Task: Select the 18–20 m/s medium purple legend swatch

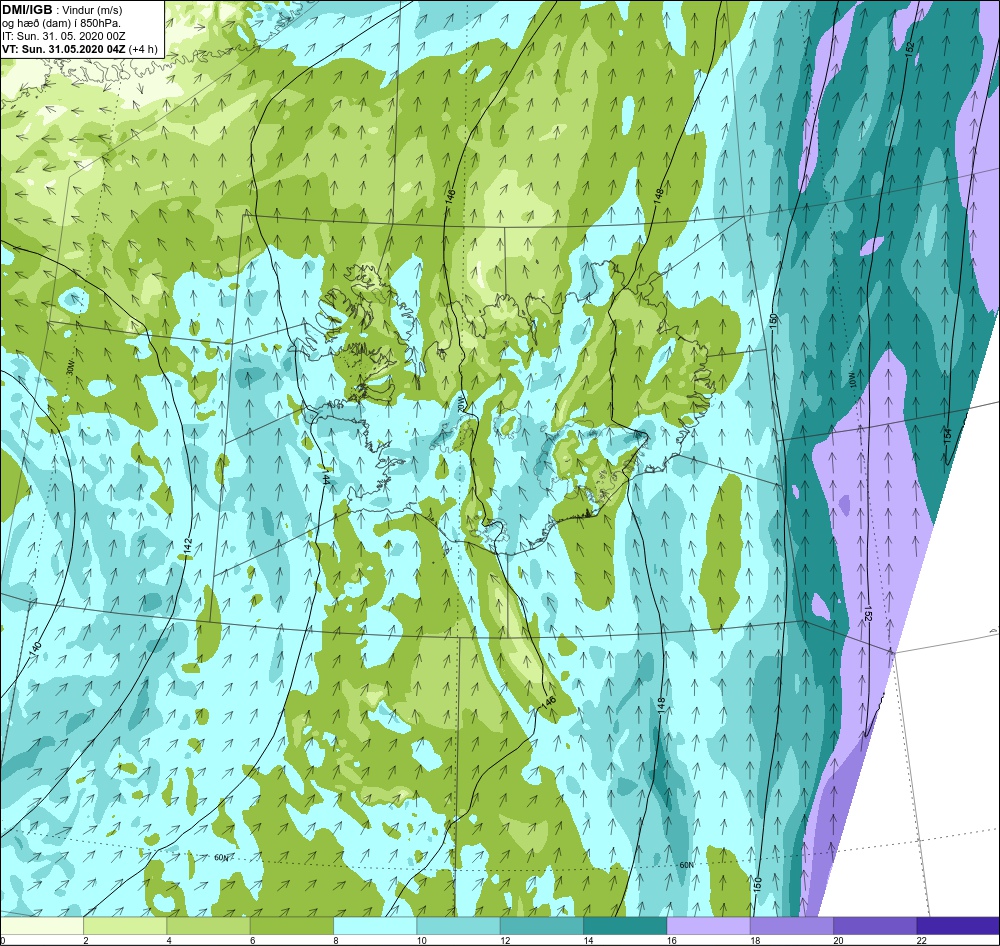Action: [x=792, y=925]
